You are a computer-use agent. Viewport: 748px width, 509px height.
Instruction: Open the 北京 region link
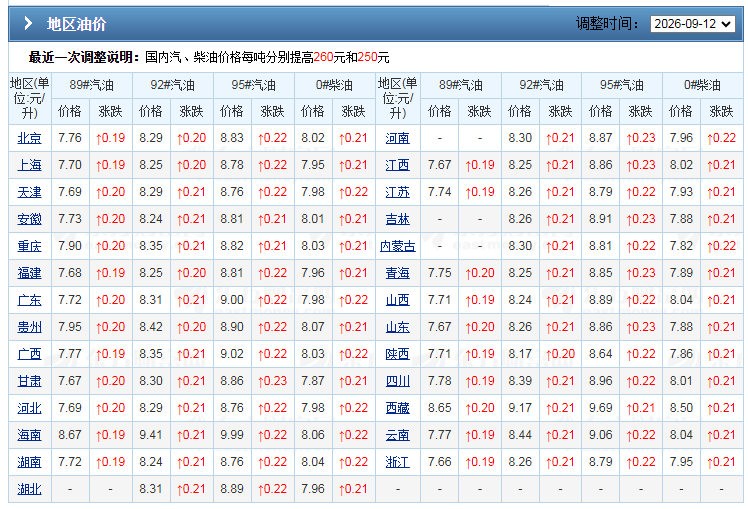(x=30, y=138)
